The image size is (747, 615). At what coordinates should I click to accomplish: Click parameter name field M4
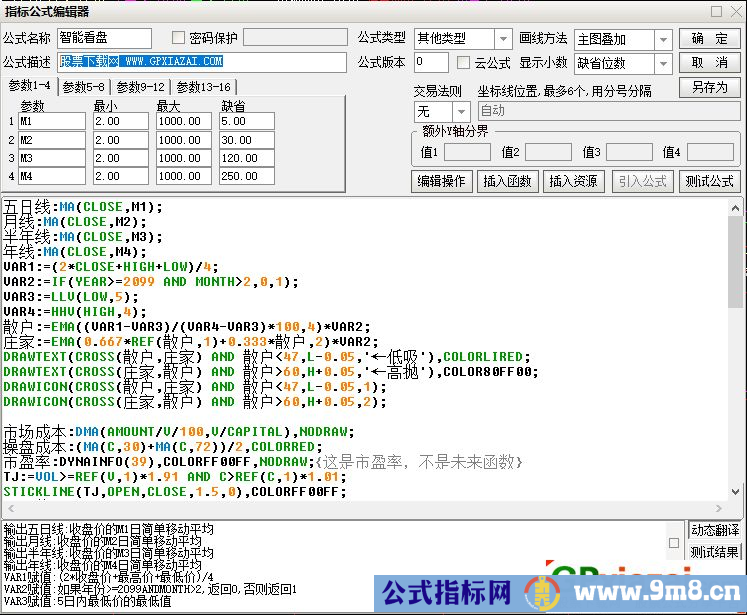[x=51, y=176]
